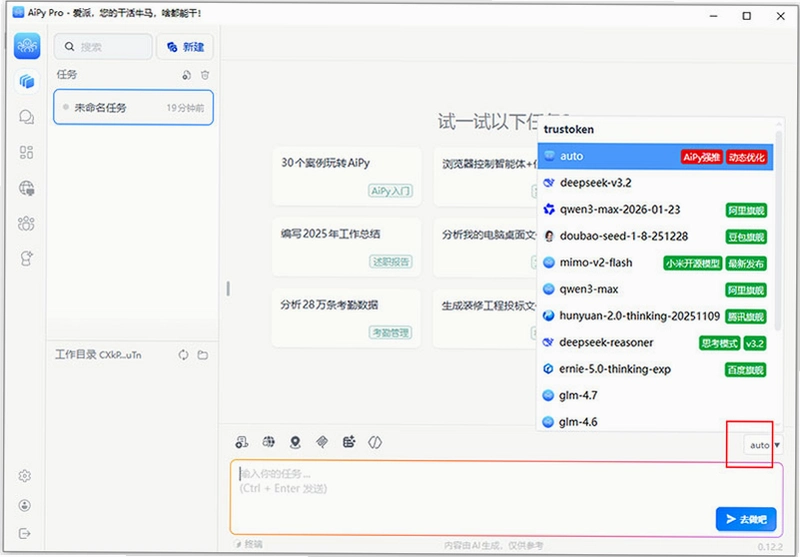Viewport: 800px width, 557px height.
Task: Focus the 输入你的任务 text area
Action: point(506,498)
